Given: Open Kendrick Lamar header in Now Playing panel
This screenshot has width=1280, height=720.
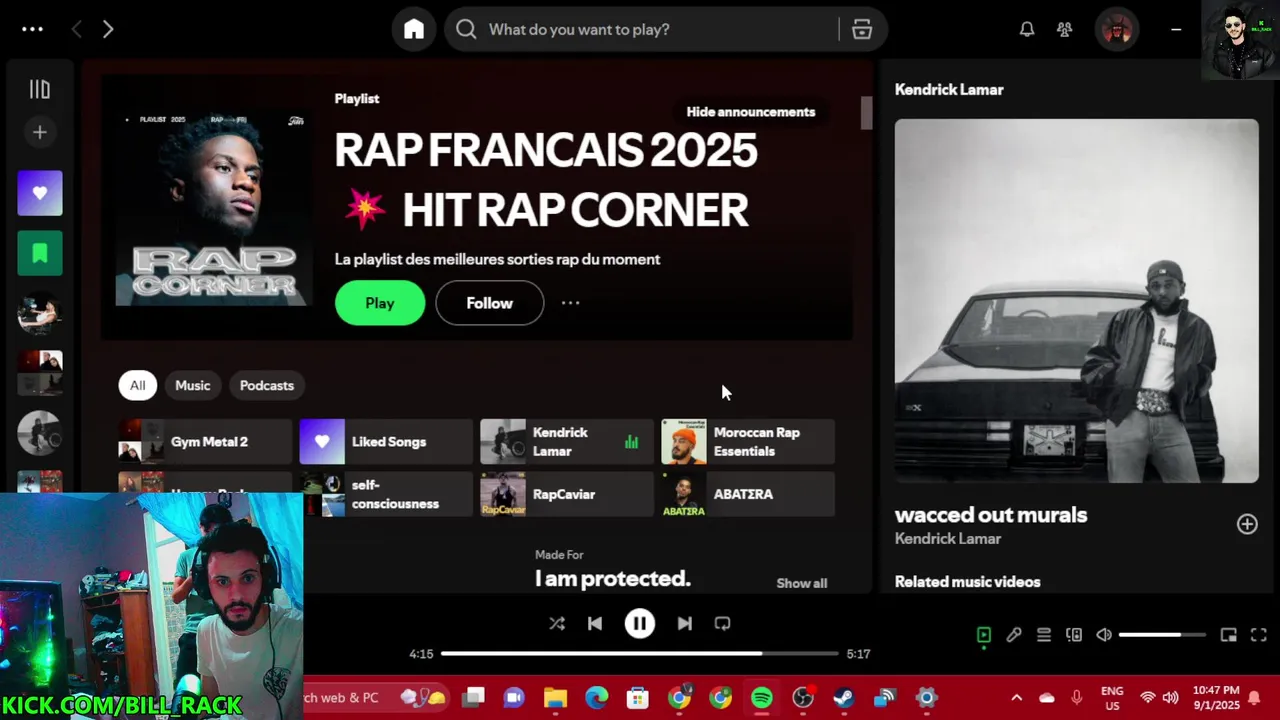Looking at the screenshot, I should pyautogui.click(x=949, y=89).
